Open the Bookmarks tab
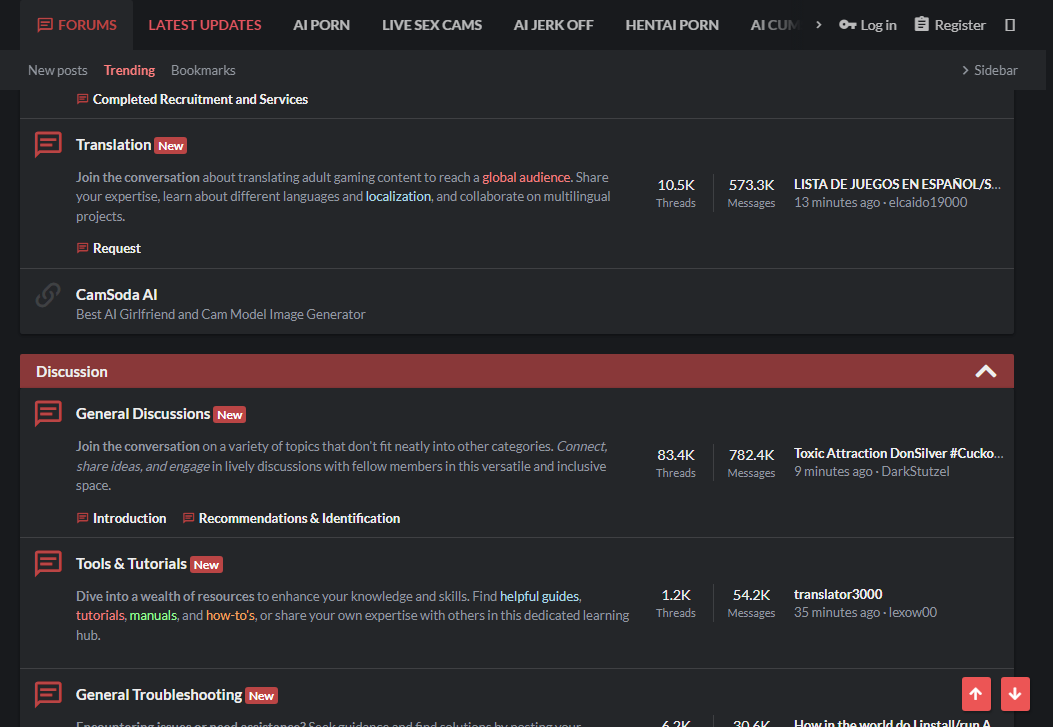Viewport: 1053px width, 727px height. click(x=203, y=70)
